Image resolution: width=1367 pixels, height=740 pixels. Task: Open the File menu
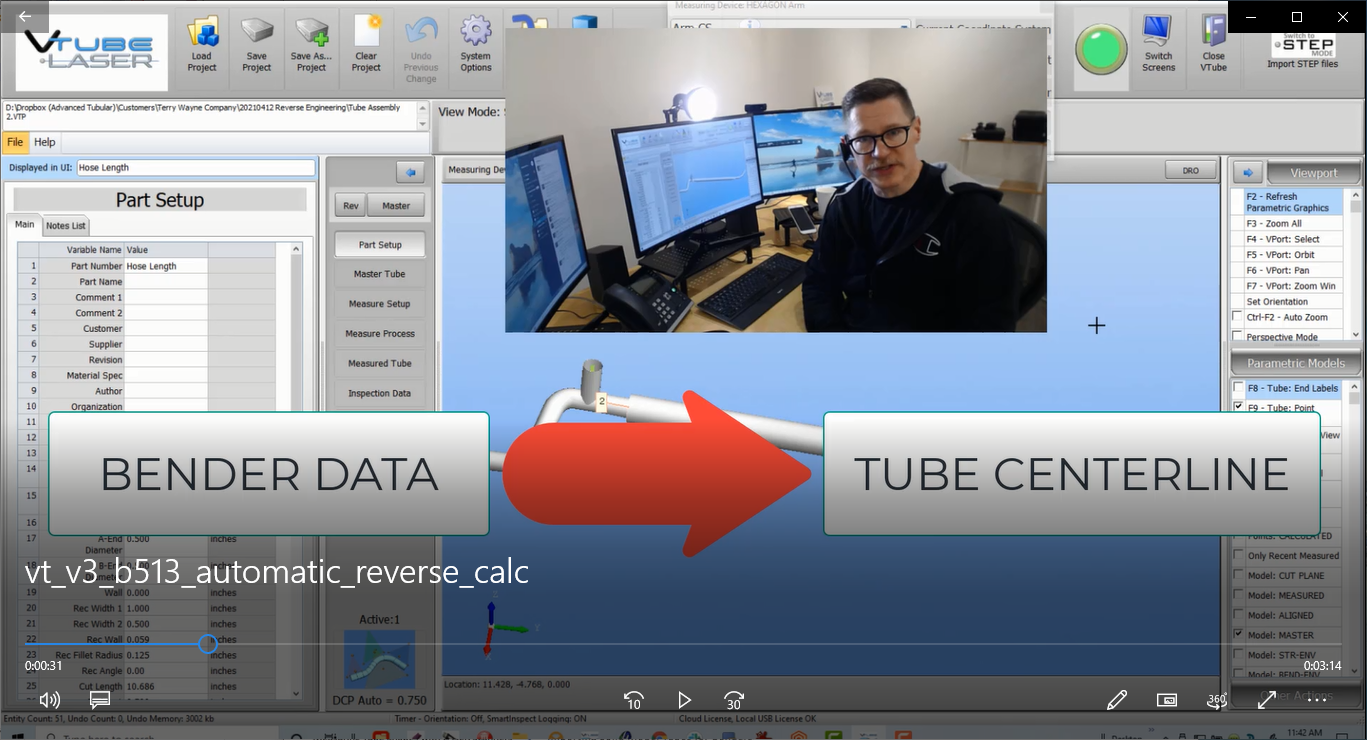[15, 142]
